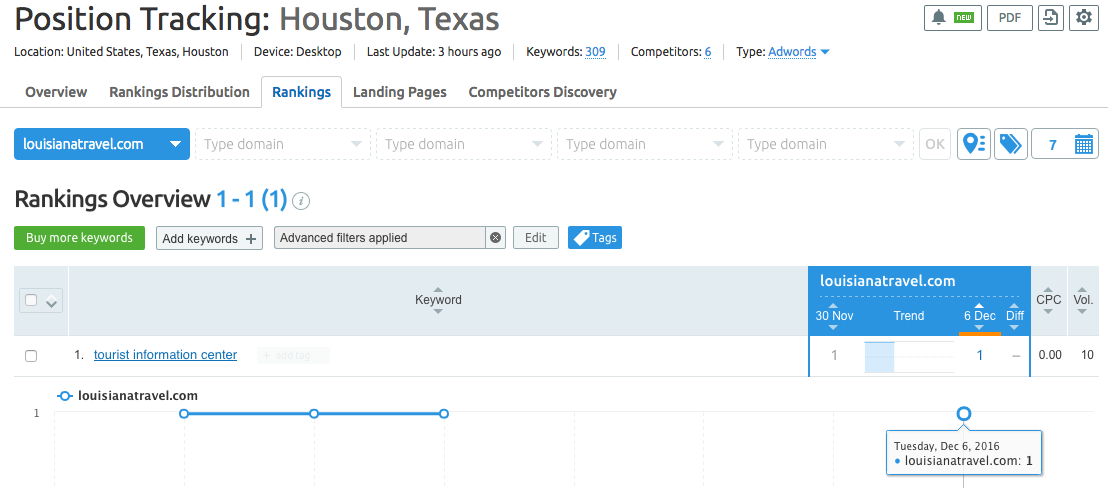Viewport: 1108px width, 488px height.
Task: Open the louisianatravel.com domain dropdown
Action: tap(102, 144)
